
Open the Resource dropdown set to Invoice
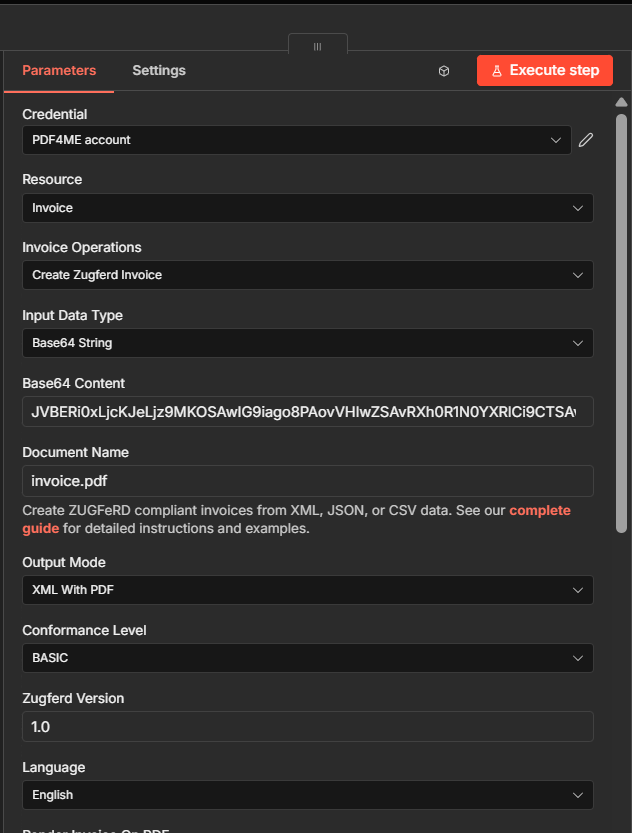coord(307,207)
